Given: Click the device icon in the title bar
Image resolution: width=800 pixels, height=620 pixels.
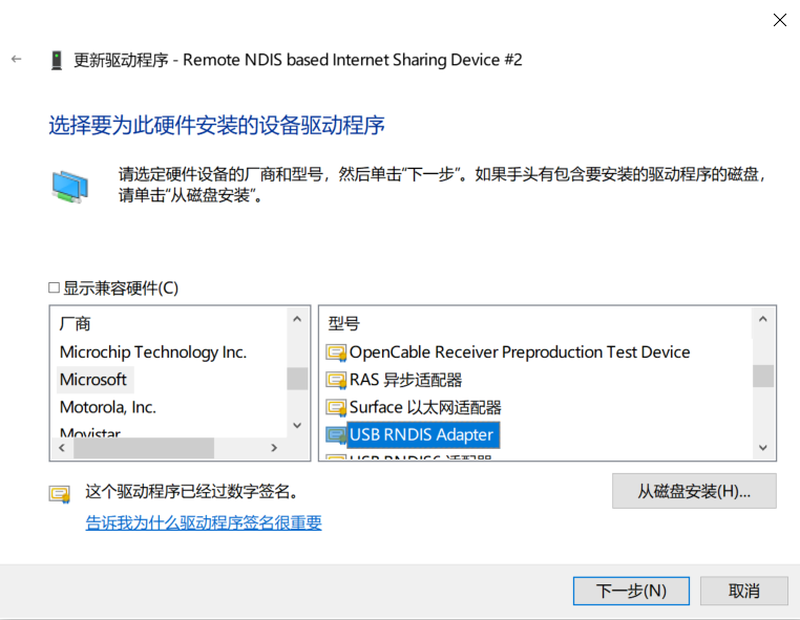Looking at the screenshot, I should [56, 60].
